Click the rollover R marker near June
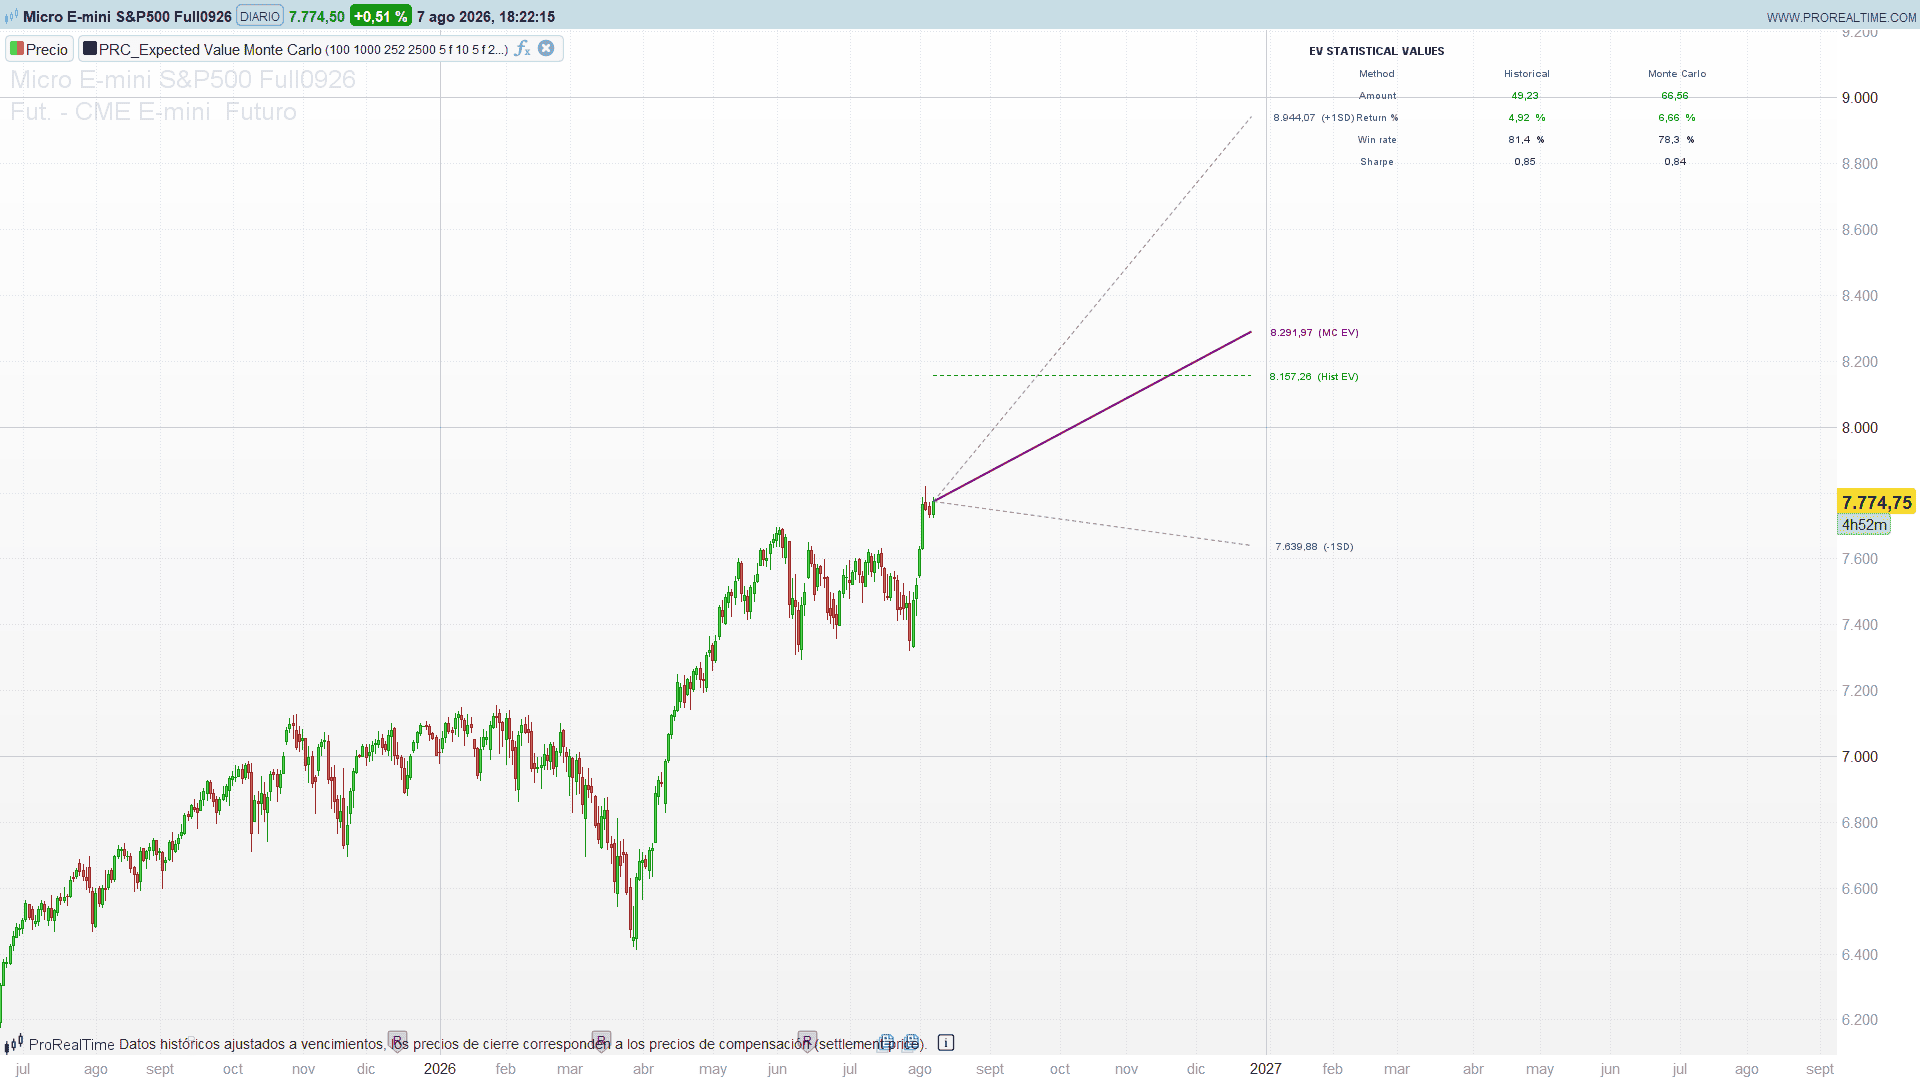Screen dimensions: 1920x1080 pyautogui.click(x=807, y=1042)
